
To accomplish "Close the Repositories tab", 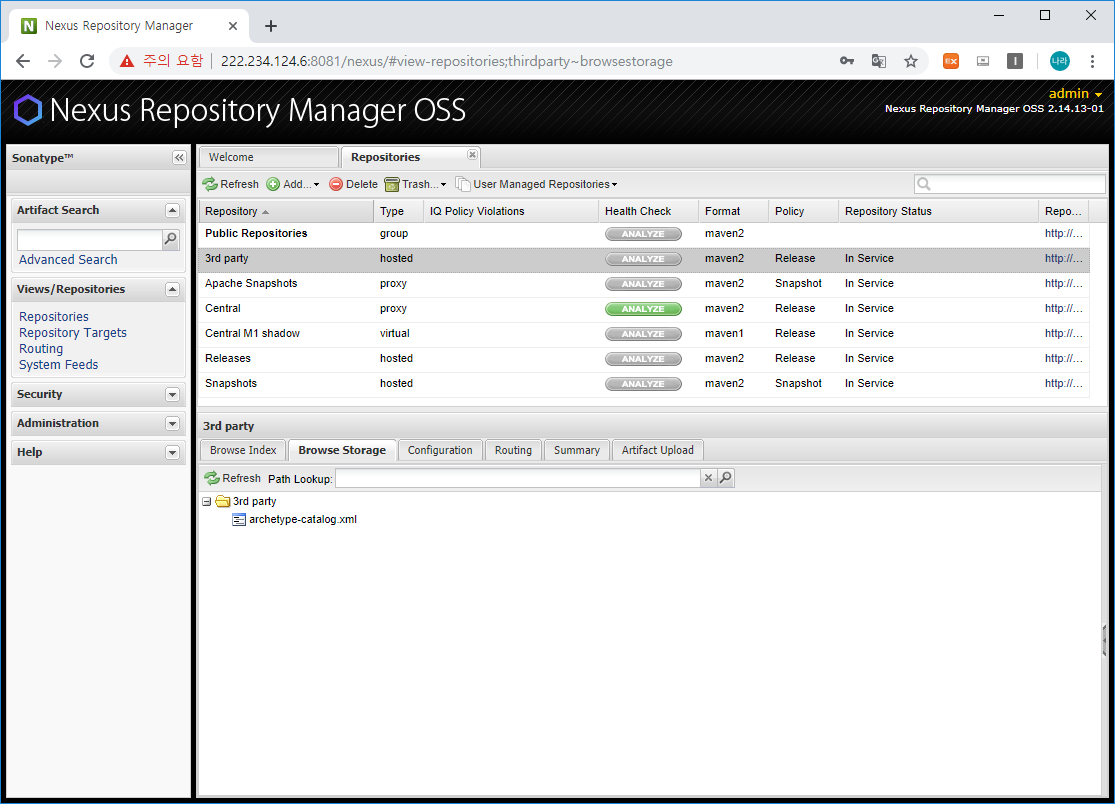I will tap(472, 154).
